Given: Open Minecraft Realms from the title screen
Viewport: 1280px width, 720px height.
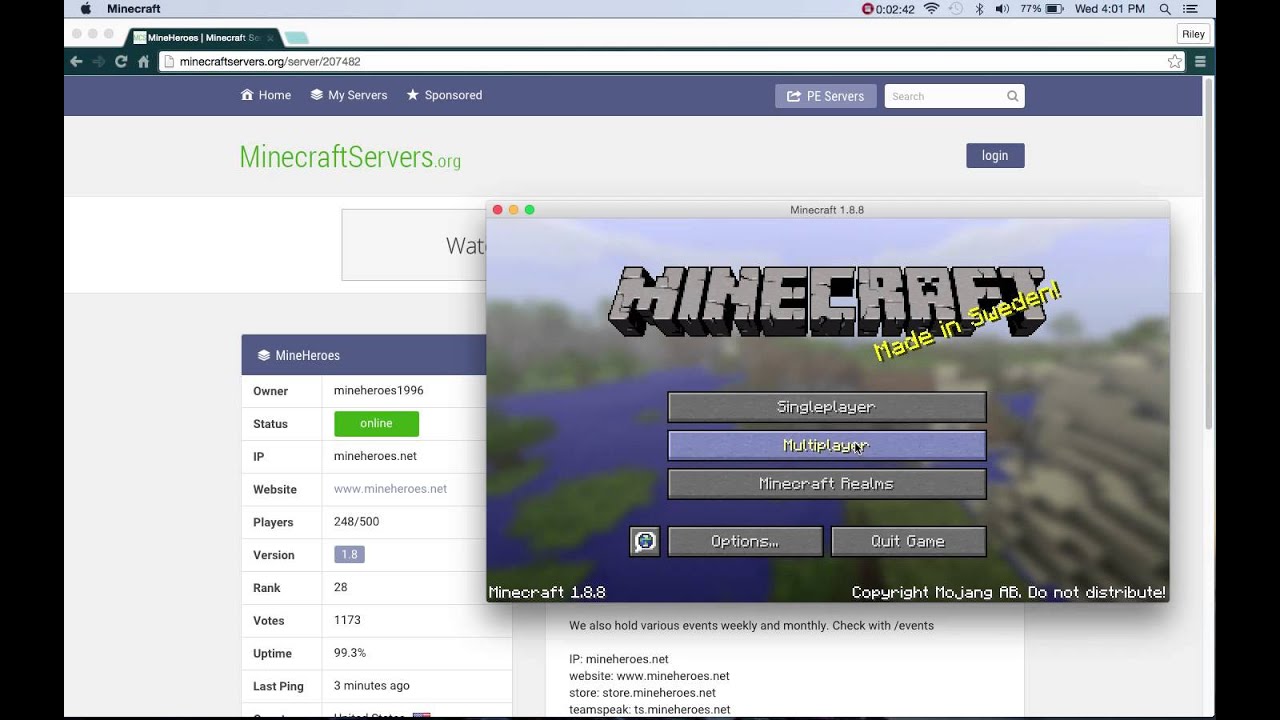Looking at the screenshot, I should click(827, 484).
